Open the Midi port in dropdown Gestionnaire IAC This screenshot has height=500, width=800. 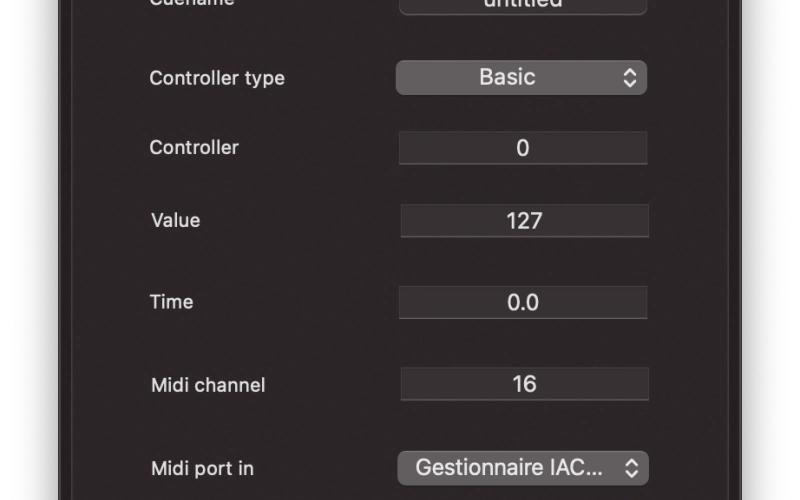(523, 468)
